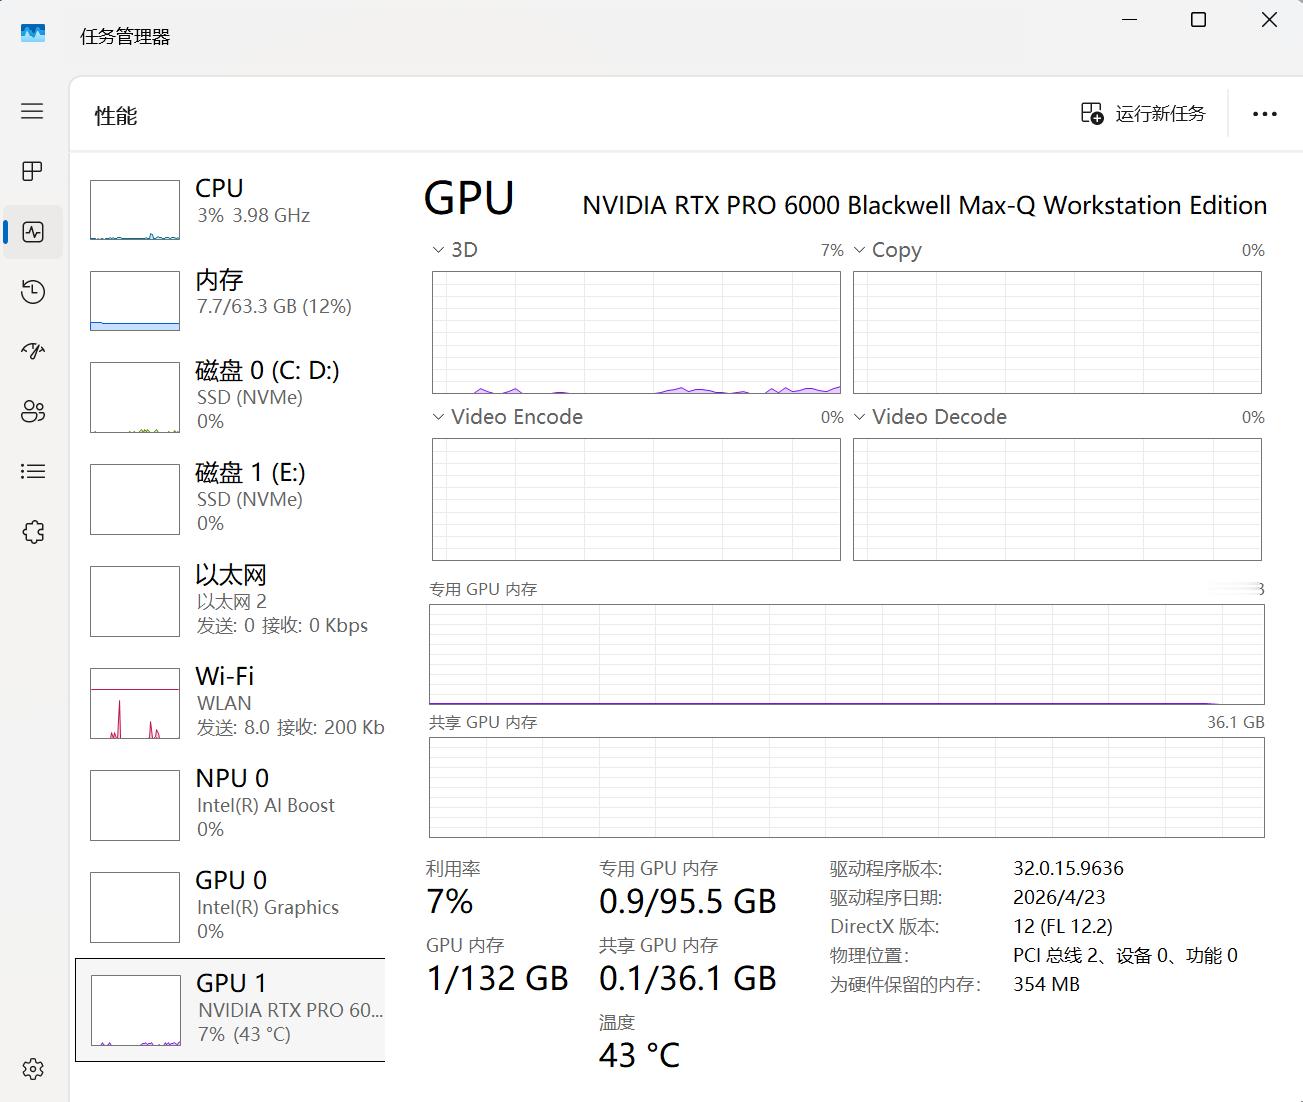Select the Wi-Fi performance item
The width and height of the screenshot is (1303, 1102).
tap(230, 702)
